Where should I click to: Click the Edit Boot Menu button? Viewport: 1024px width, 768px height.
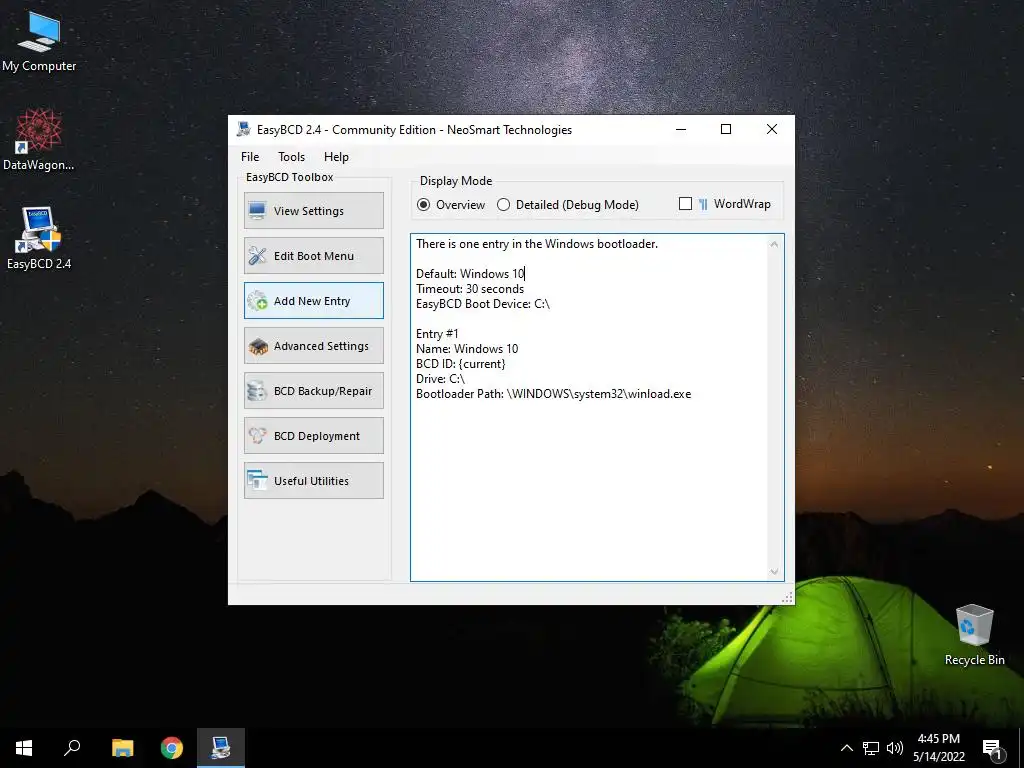(x=313, y=255)
